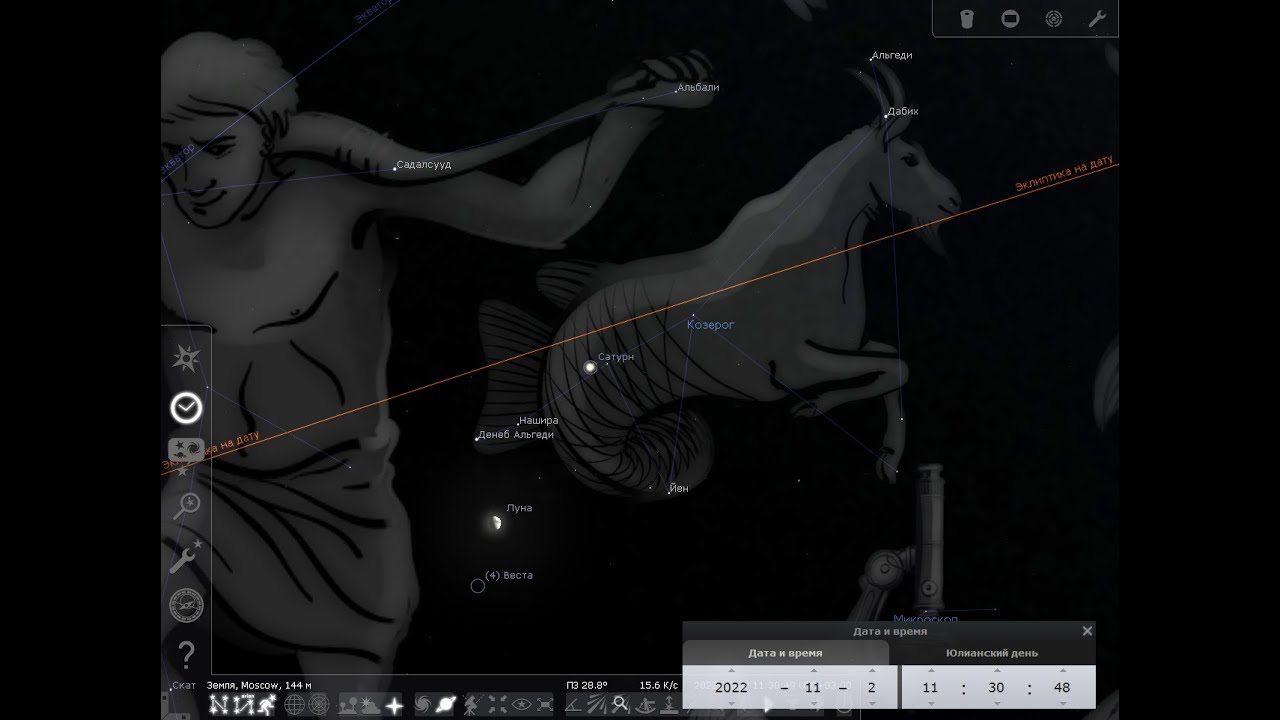This screenshot has width=1280, height=720.
Task: Toggle planet labels Saturn-shaped button
Action: point(446,705)
